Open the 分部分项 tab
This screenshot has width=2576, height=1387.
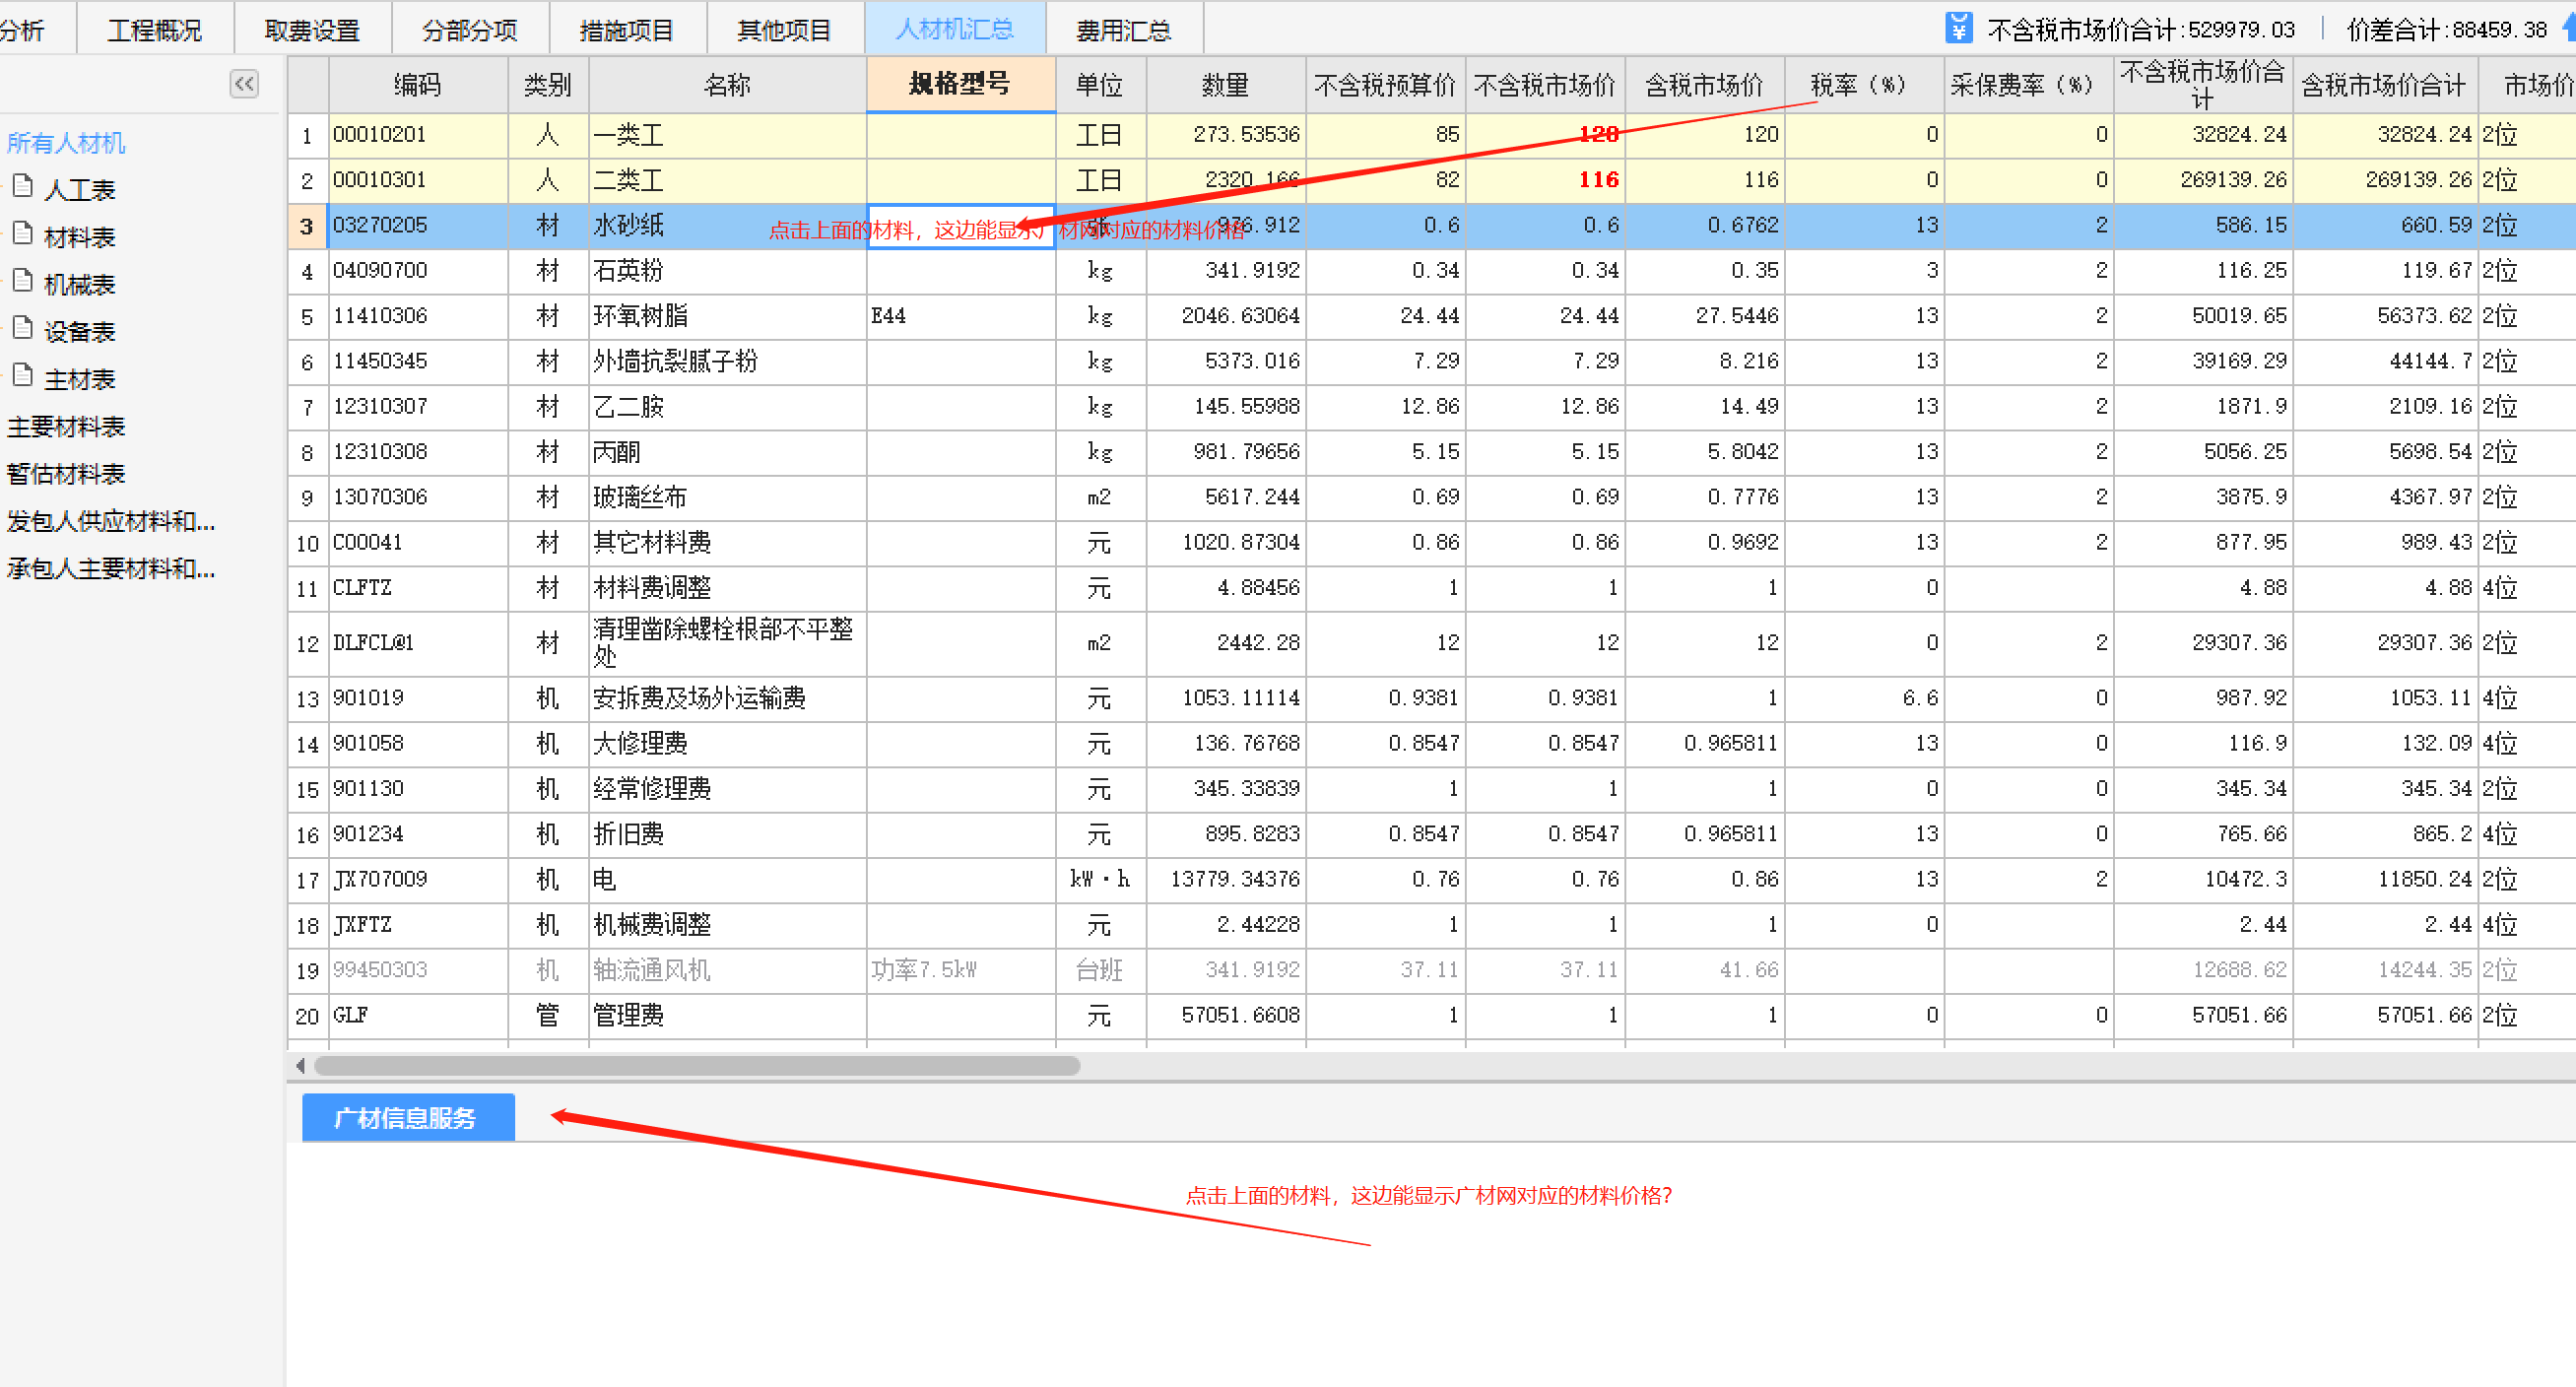[x=470, y=30]
